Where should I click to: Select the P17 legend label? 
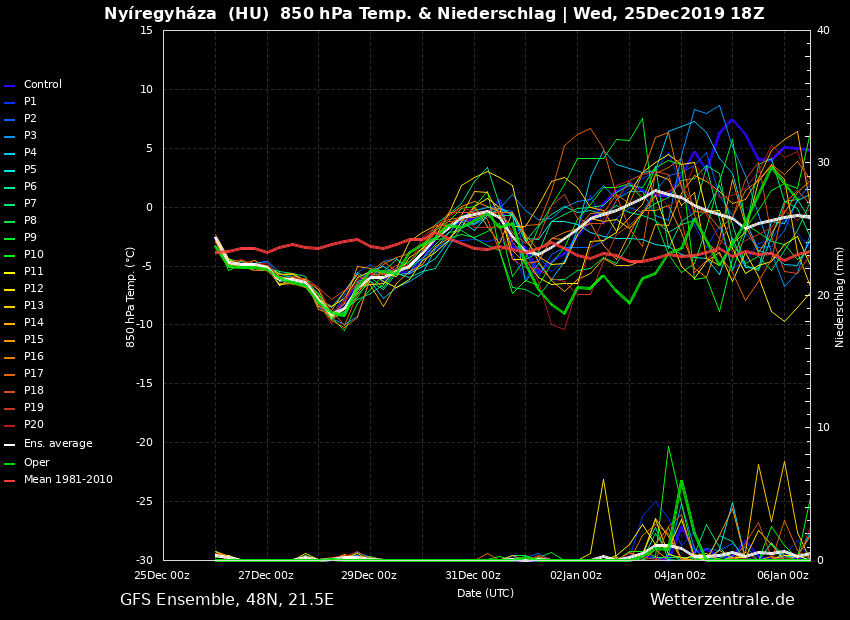point(33,374)
